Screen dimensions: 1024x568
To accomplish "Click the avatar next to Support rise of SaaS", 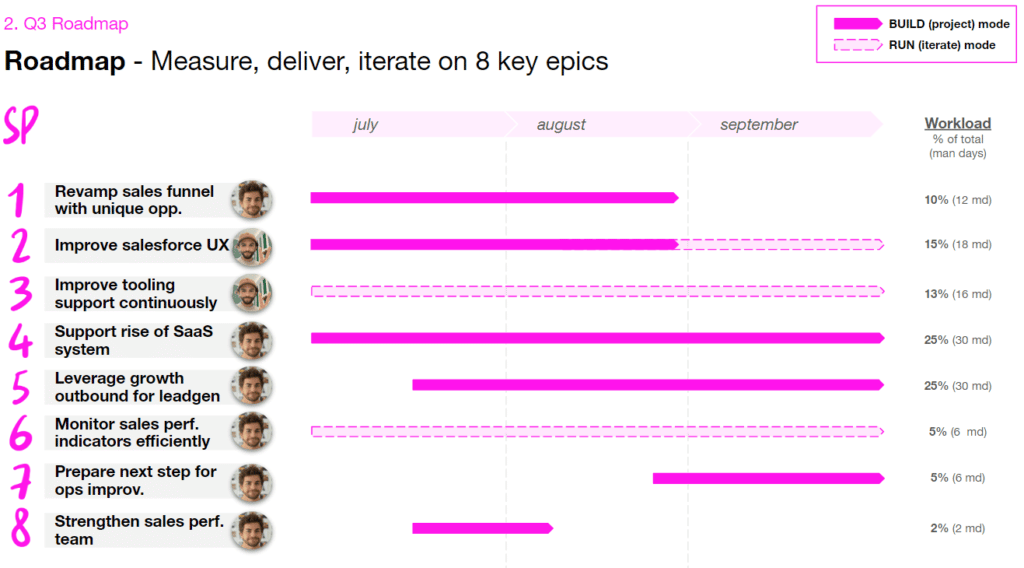I will [251, 340].
